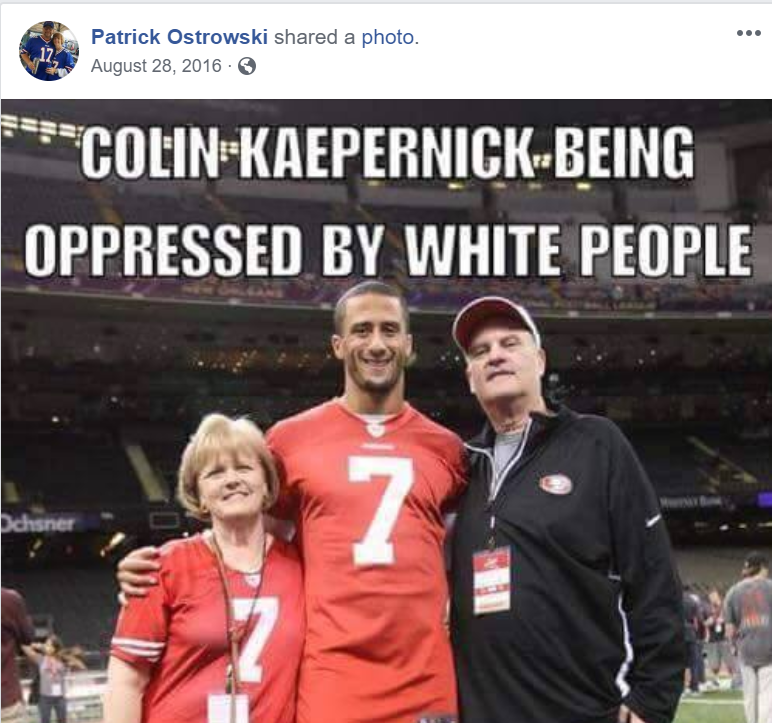Open the August 28, 2016 timestamp
This screenshot has height=723, width=772.
tap(156, 66)
